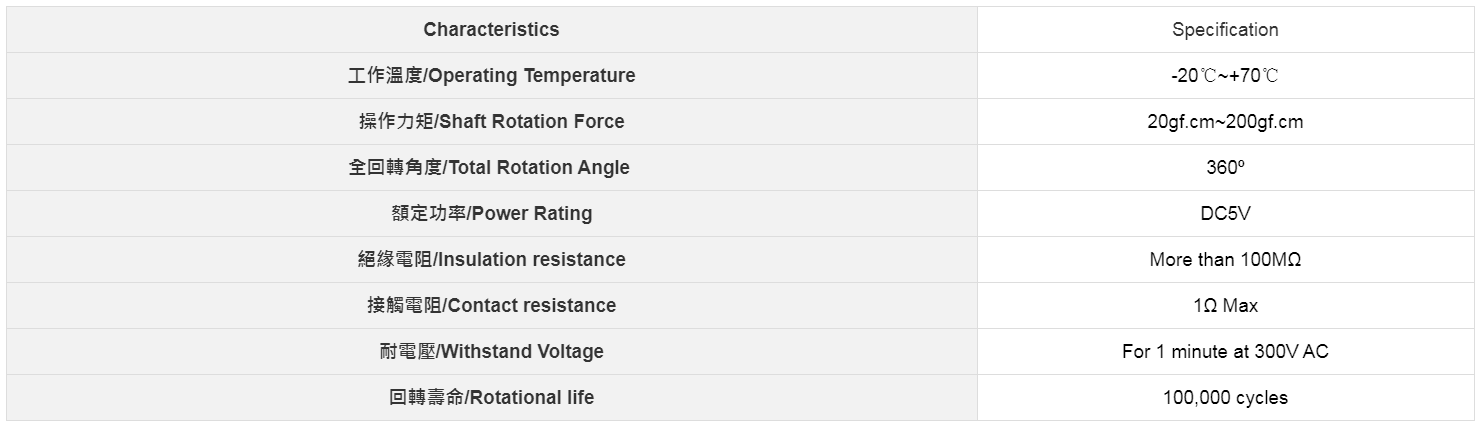Select the '1Ω Max' value
Image resolution: width=1477 pixels, height=425 pixels.
coord(1225,306)
